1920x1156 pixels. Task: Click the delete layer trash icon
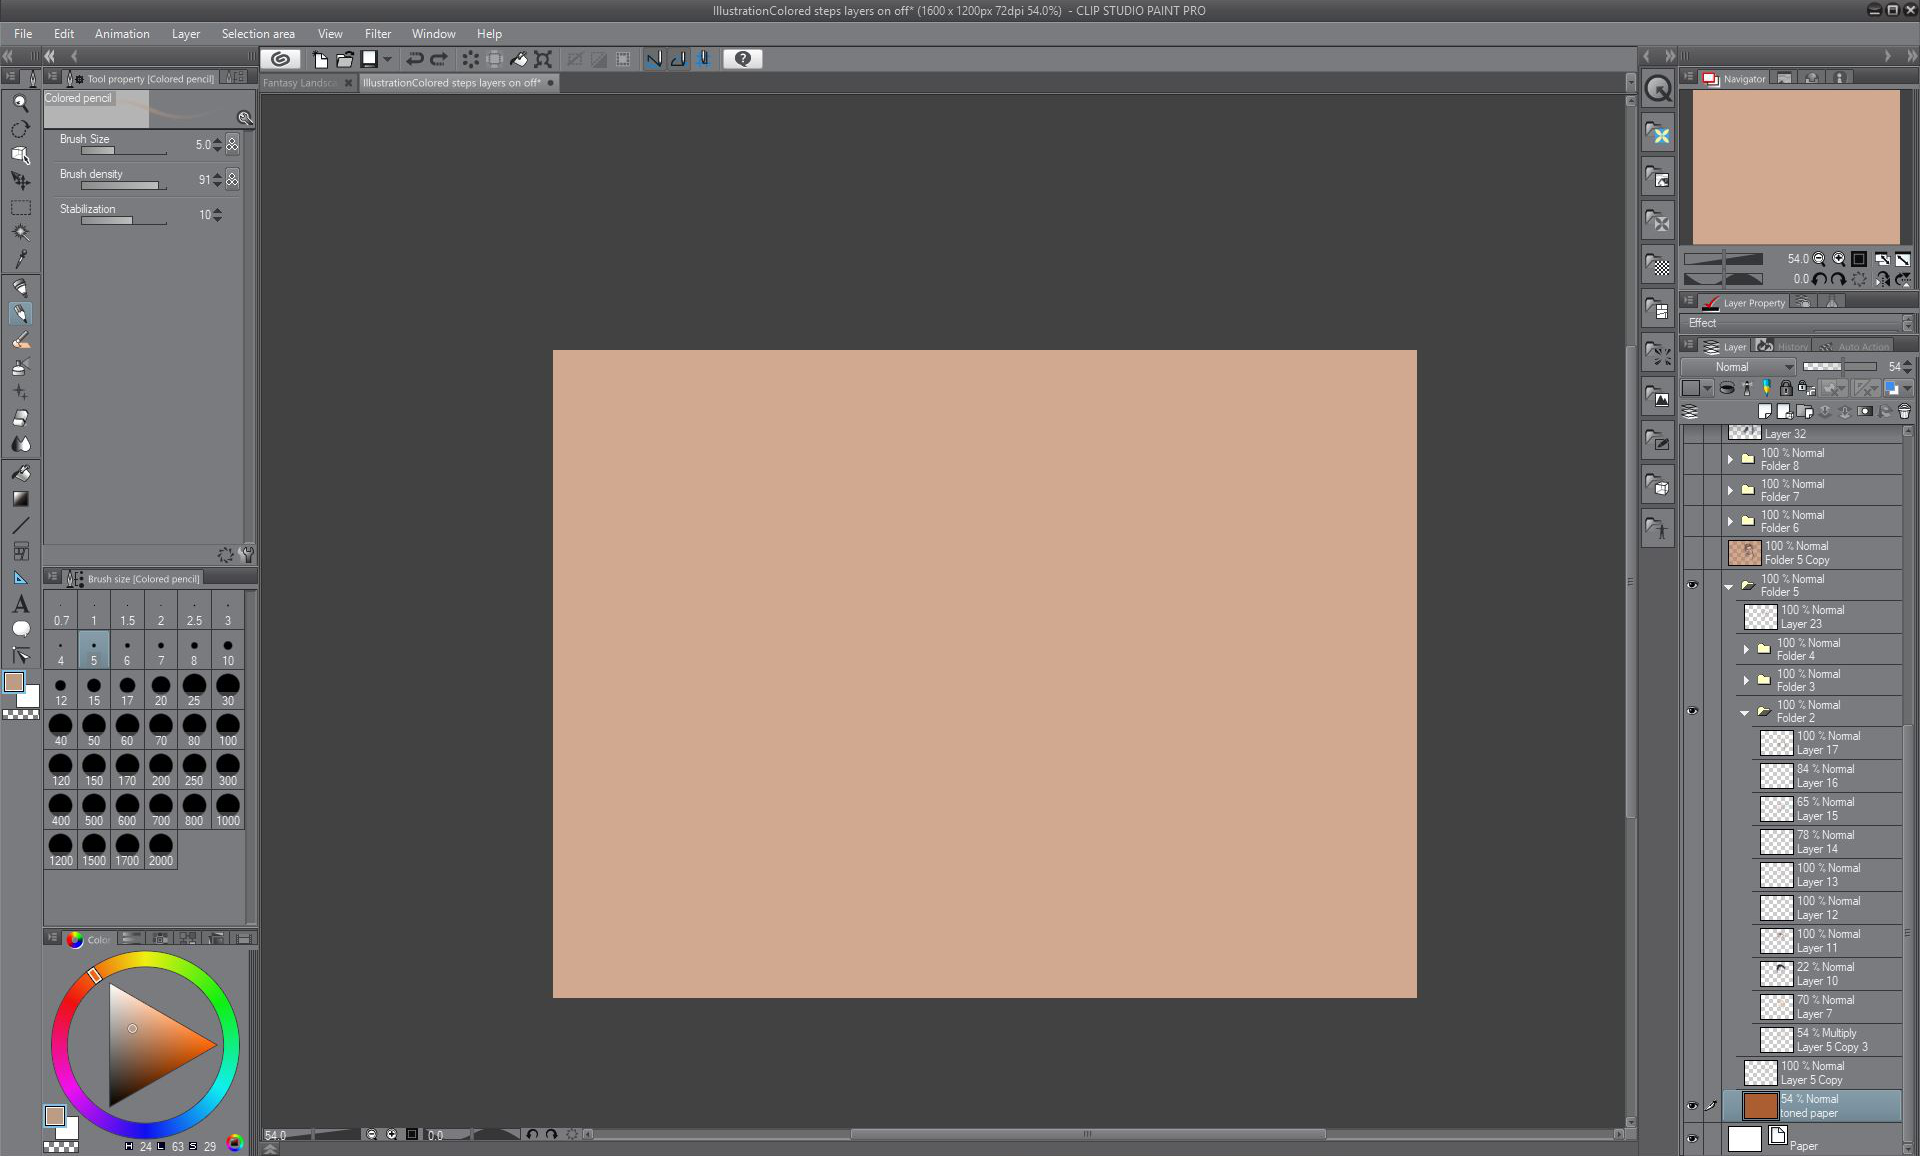coord(1904,411)
